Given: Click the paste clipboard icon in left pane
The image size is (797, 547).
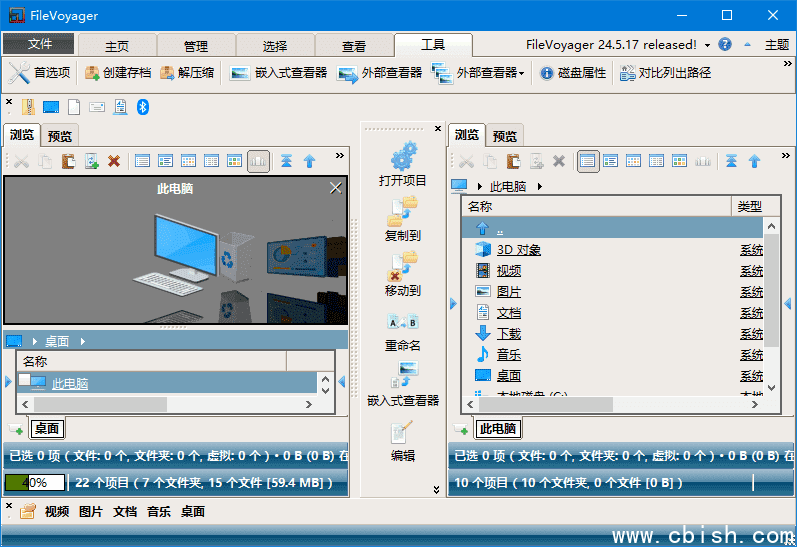Looking at the screenshot, I should [x=68, y=162].
